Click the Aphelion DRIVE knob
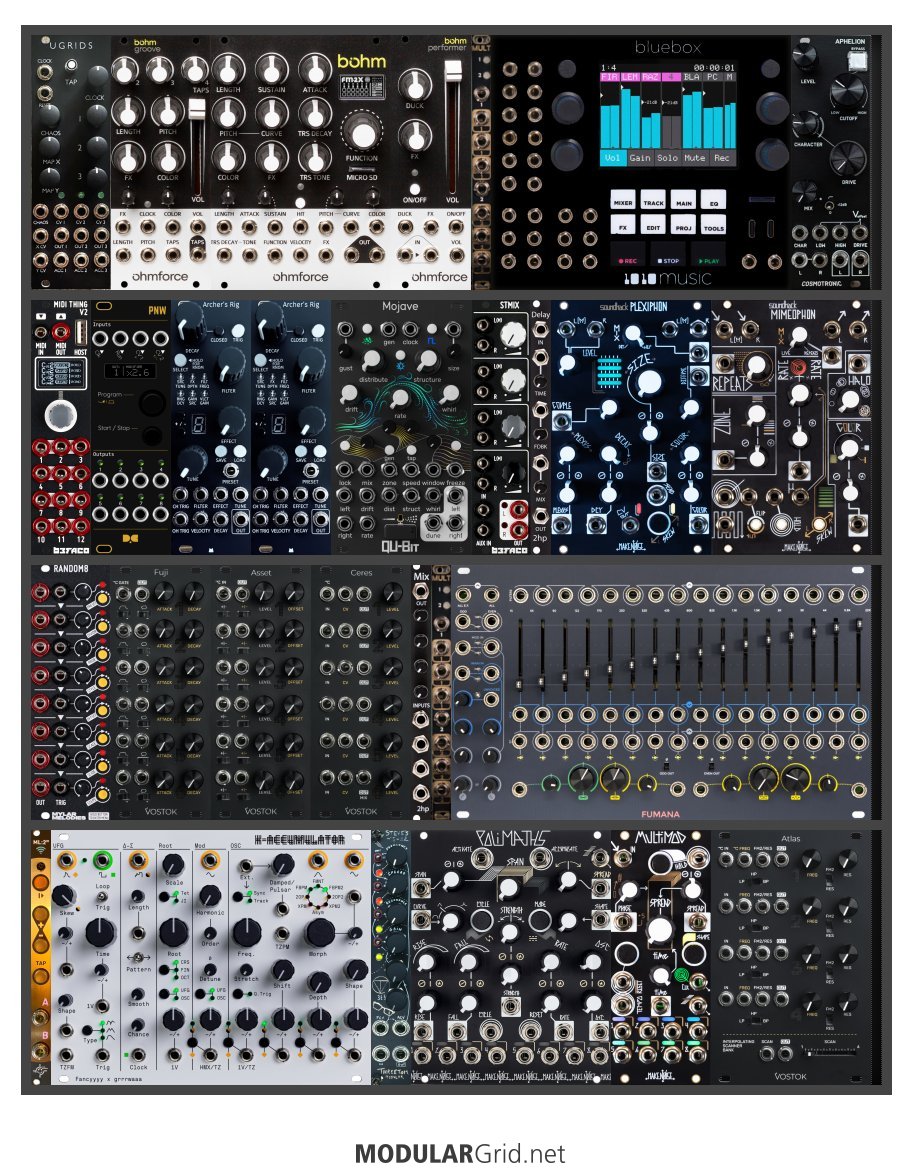This screenshot has width=922, height=1175. pyautogui.click(x=847, y=159)
